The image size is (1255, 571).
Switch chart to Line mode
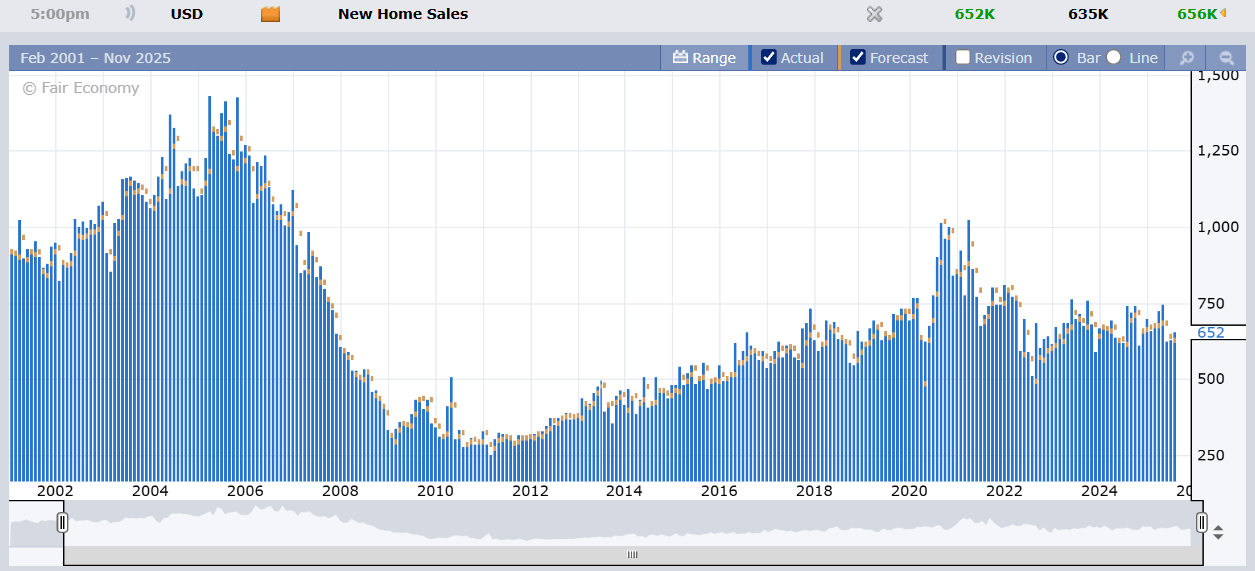point(1114,58)
